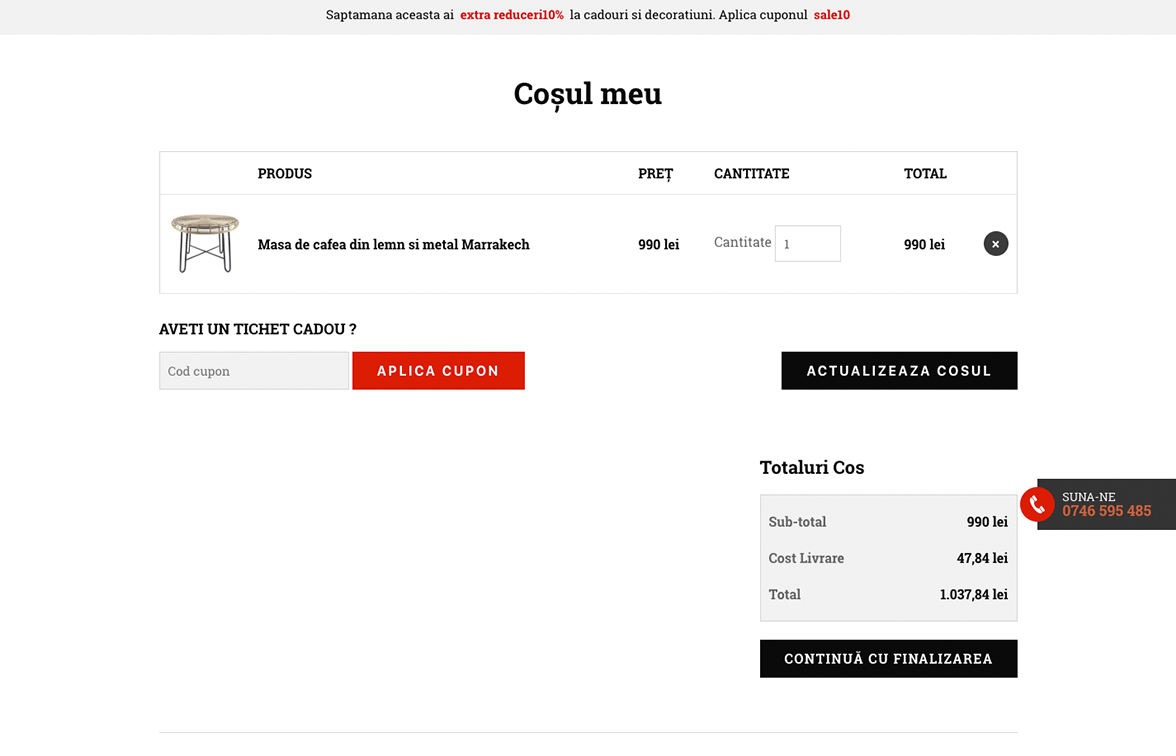Select the sale10 coupon code text
The image size is (1176, 756).
pyautogui.click(x=831, y=15)
